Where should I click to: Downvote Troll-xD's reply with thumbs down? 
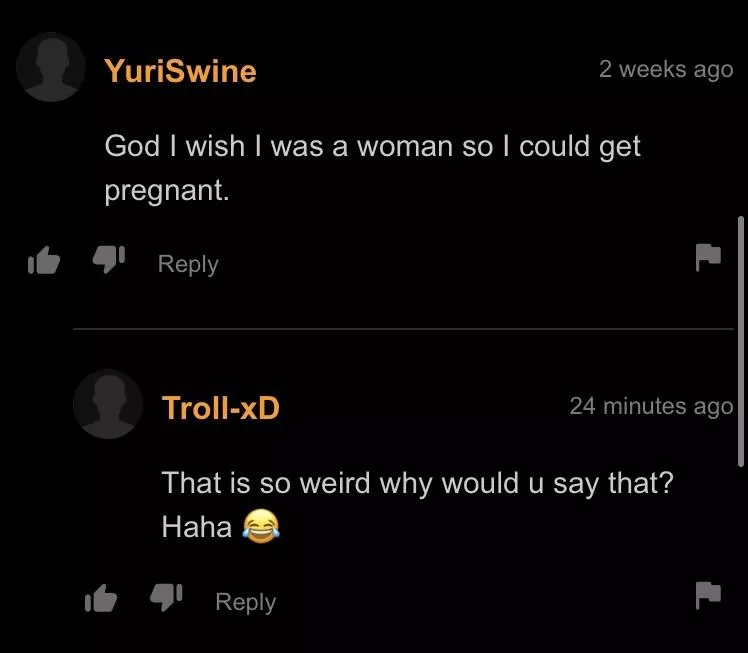pyautogui.click(x=166, y=597)
